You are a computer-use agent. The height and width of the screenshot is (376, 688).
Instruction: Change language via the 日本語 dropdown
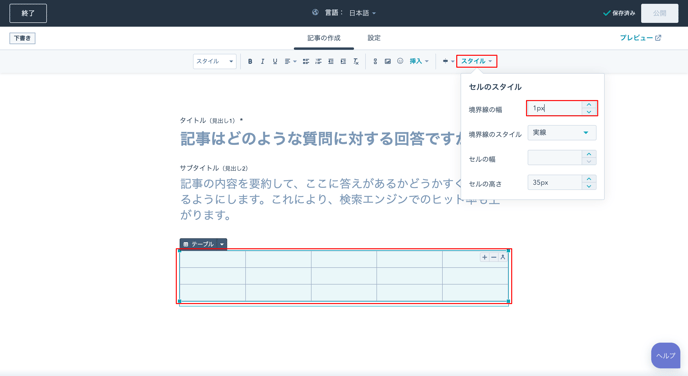362,13
